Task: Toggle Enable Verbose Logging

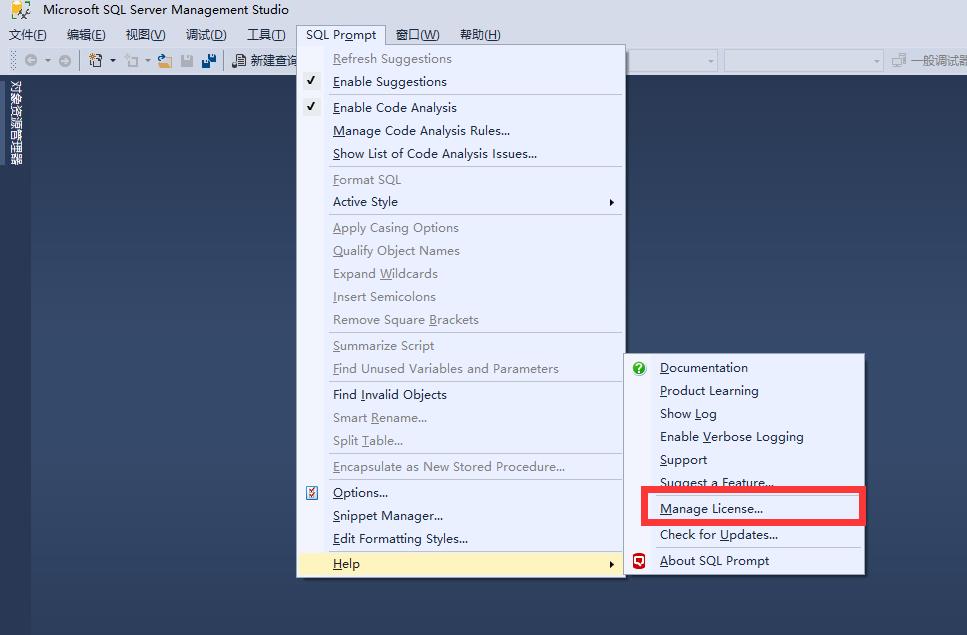Action: [x=731, y=437]
